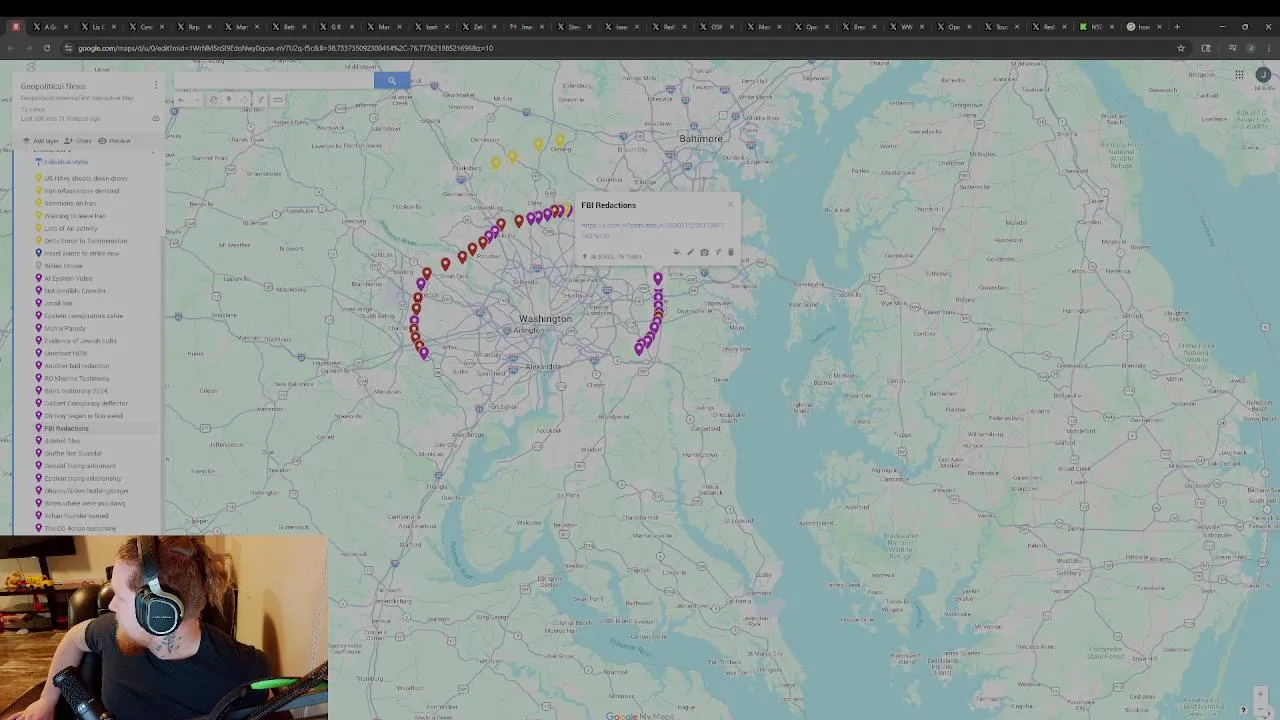Click the browser reload button
This screenshot has height=720, width=1280.
[46, 48]
